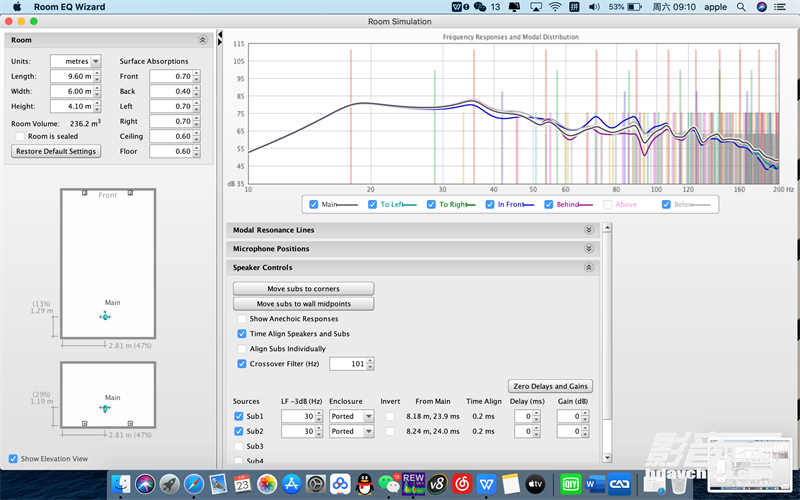
Task: Open the volume control in menu bar
Action: pos(594,7)
